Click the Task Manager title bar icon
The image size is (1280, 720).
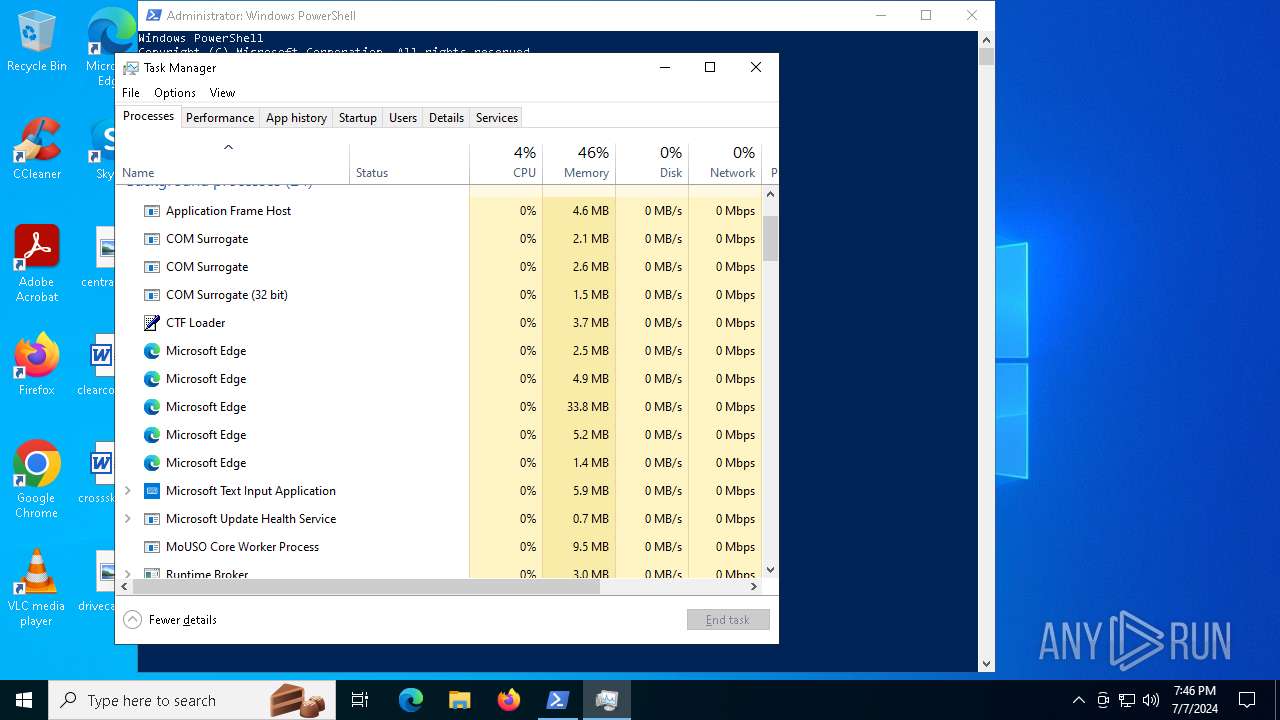click(131, 68)
